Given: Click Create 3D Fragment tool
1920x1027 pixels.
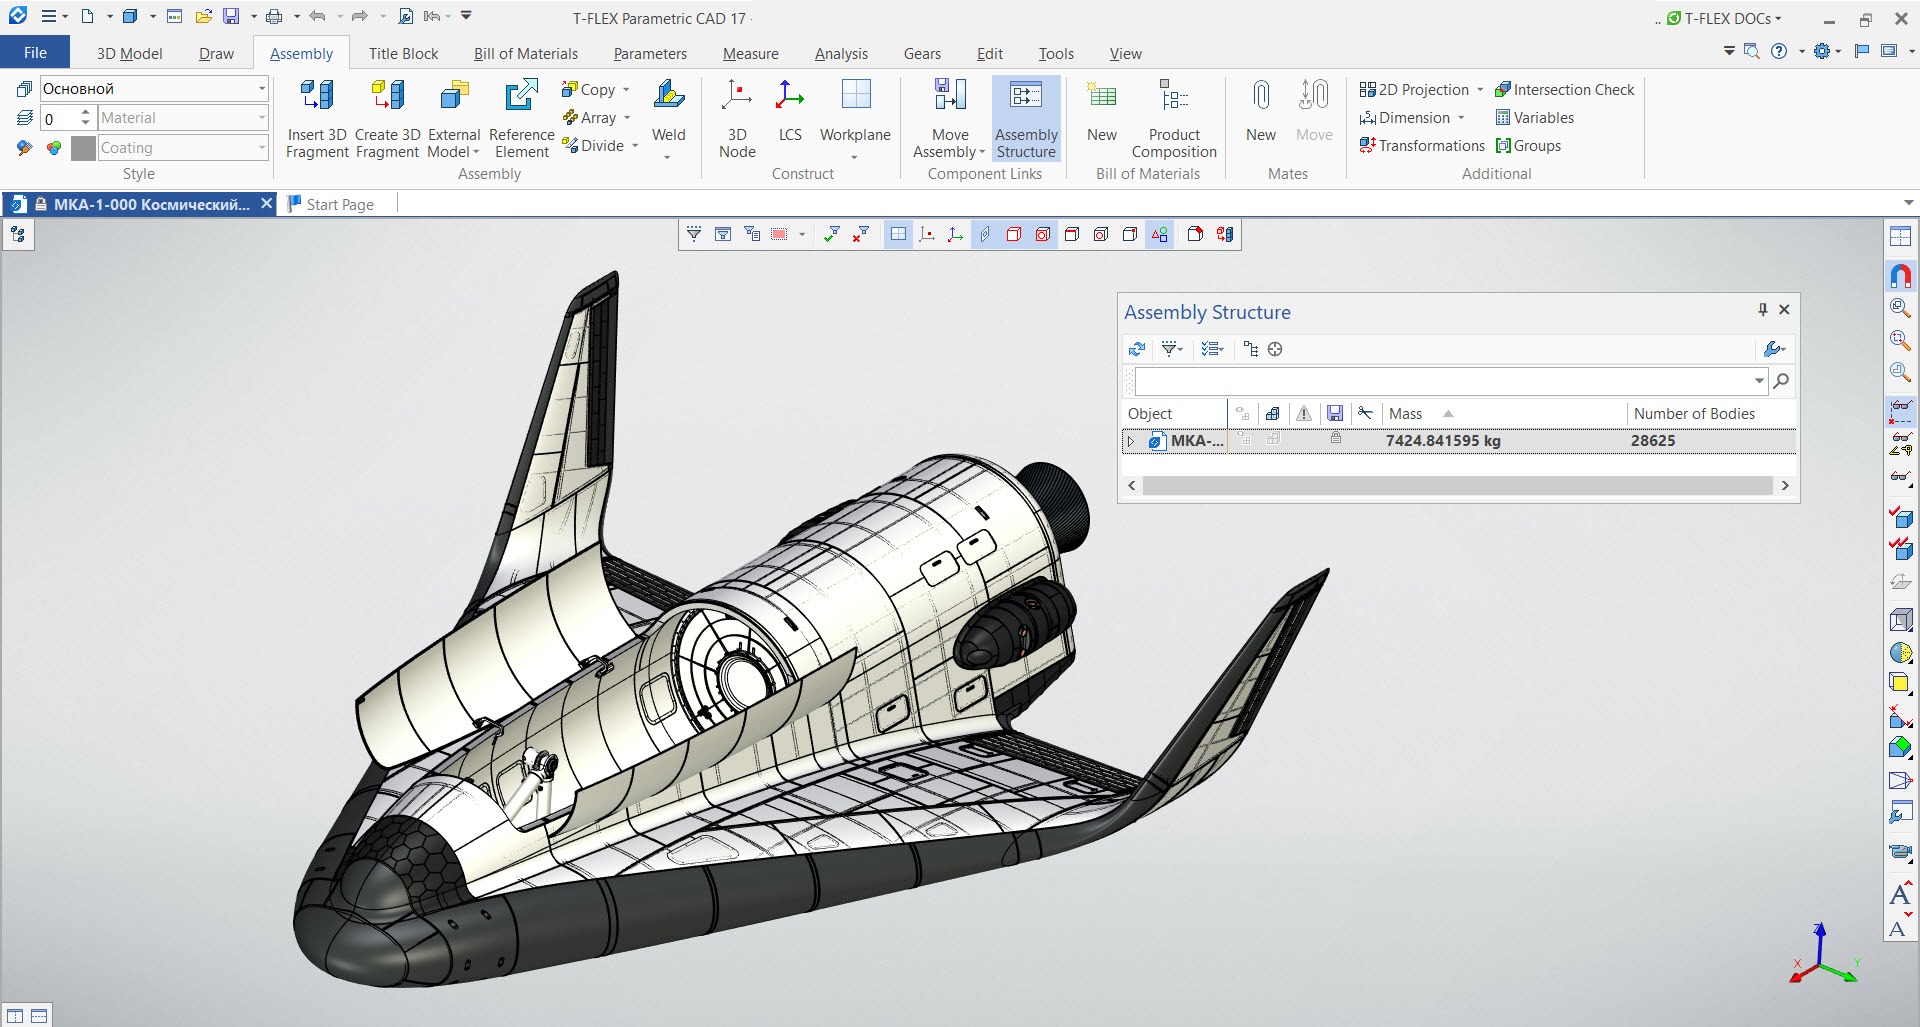Looking at the screenshot, I should click(387, 118).
